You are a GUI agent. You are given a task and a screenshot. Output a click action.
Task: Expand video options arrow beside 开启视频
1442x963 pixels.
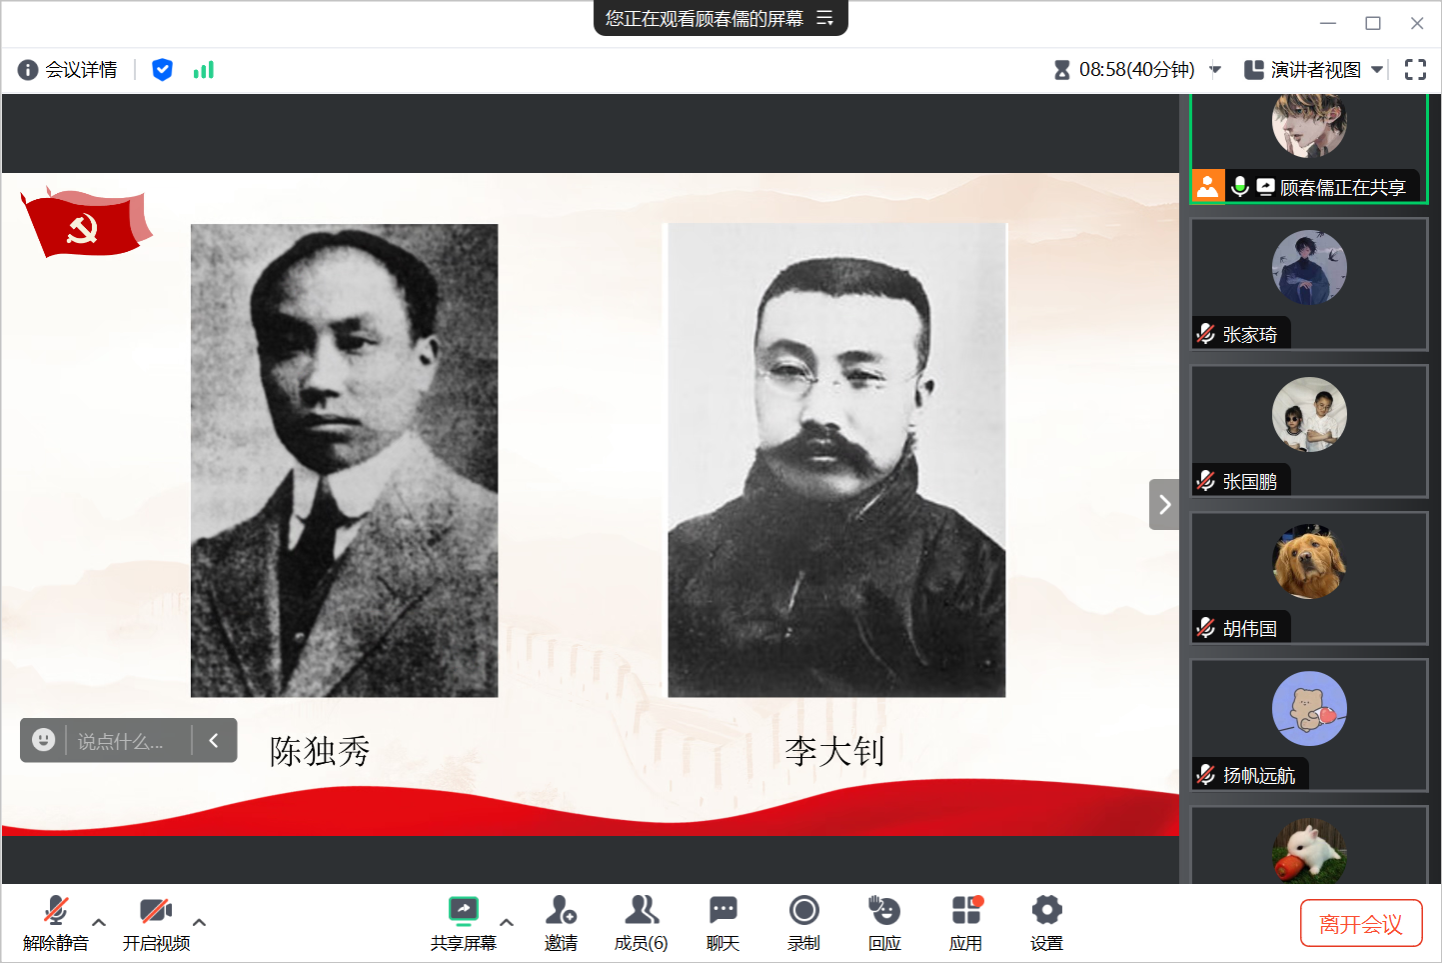click(199, 922)
